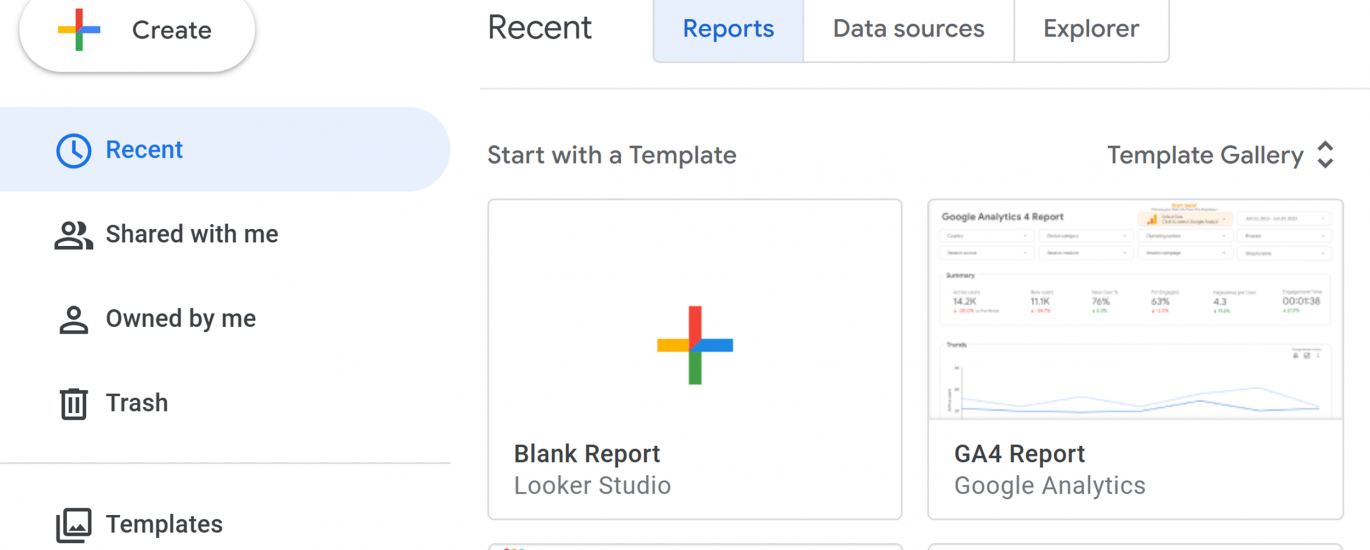The width and height of the screenshot is (1370, 550).
Task: Click the clock icon beside Recent
Action: (x=73, y=150)
